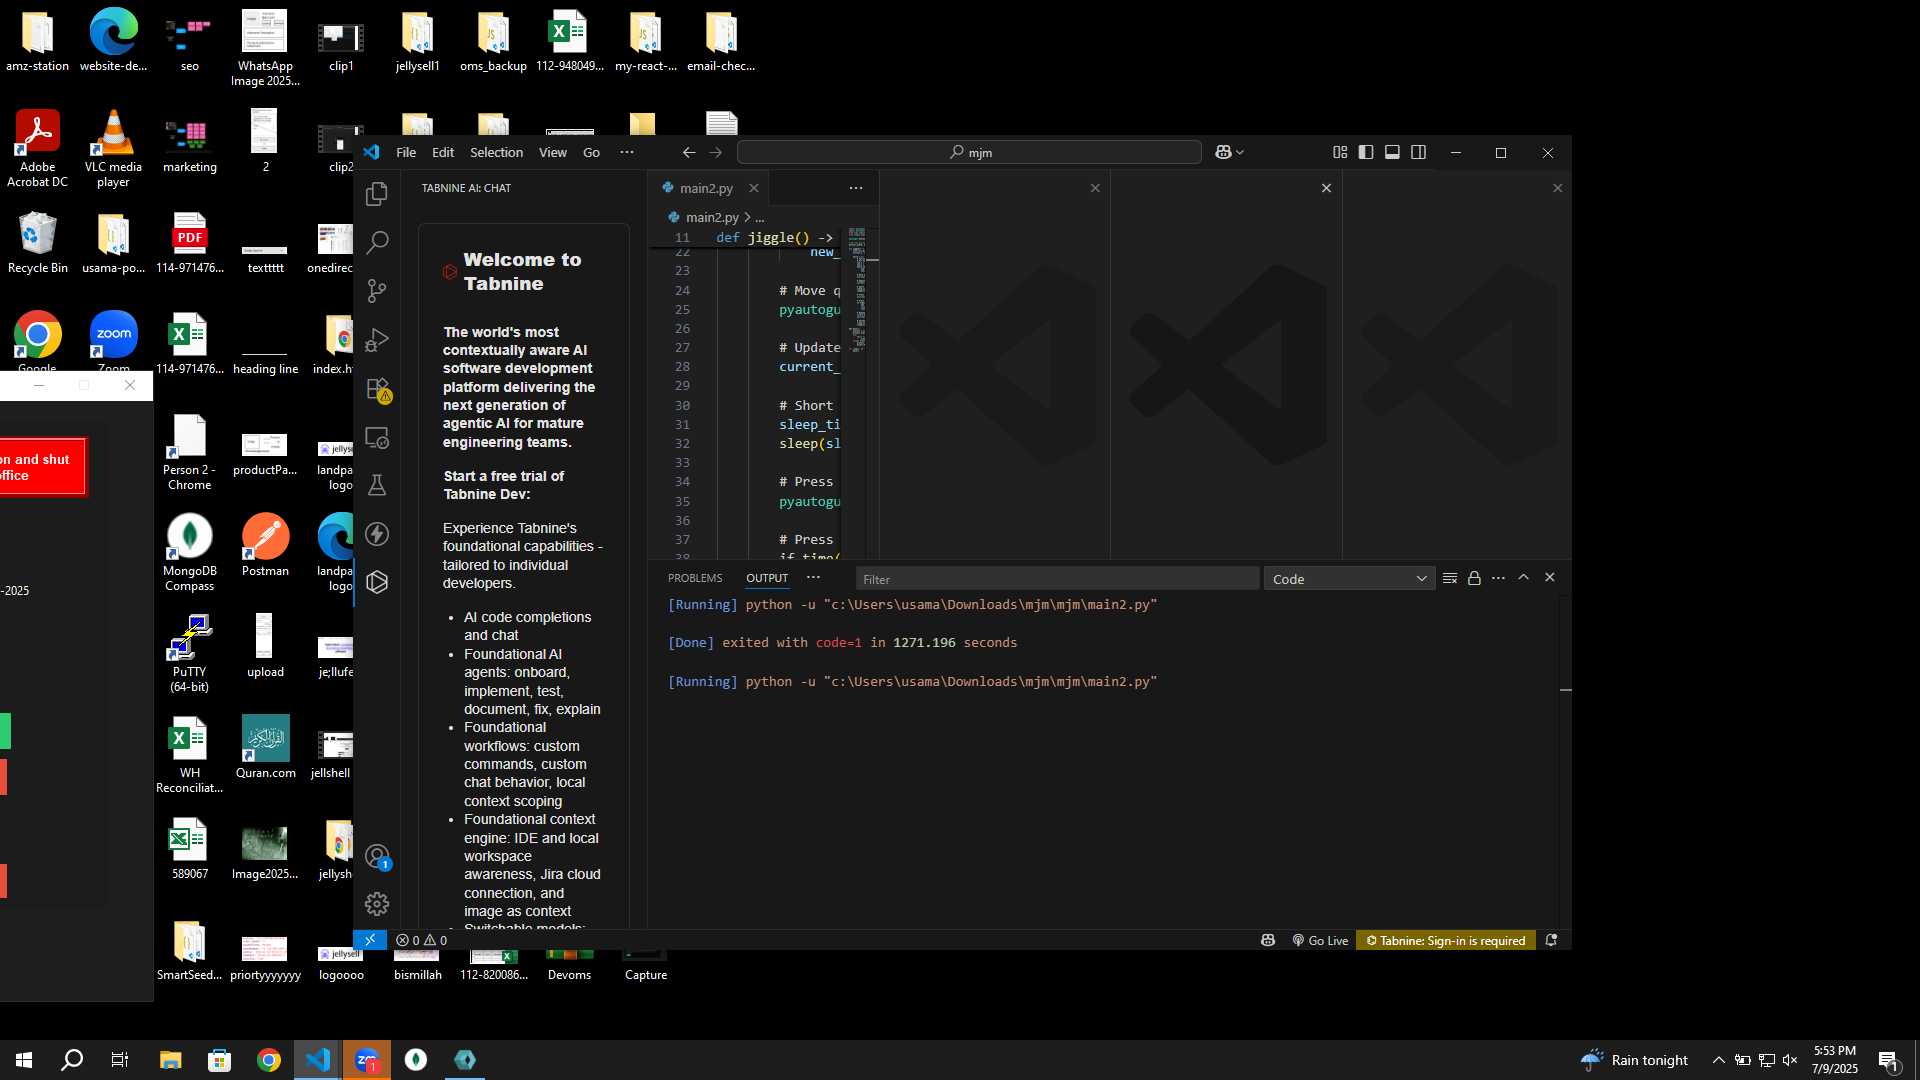
Task: Select the main2.py editor tab
Action: click(706, 188)
